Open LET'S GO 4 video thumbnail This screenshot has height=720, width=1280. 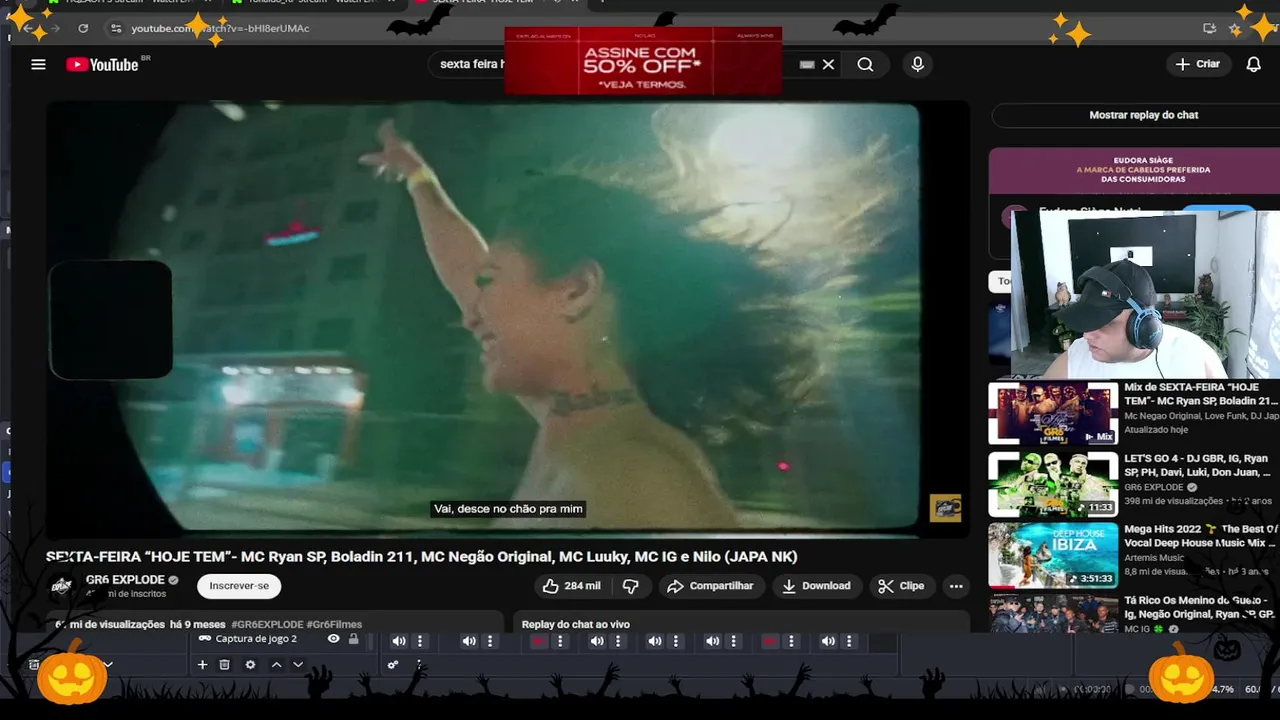1053,484
